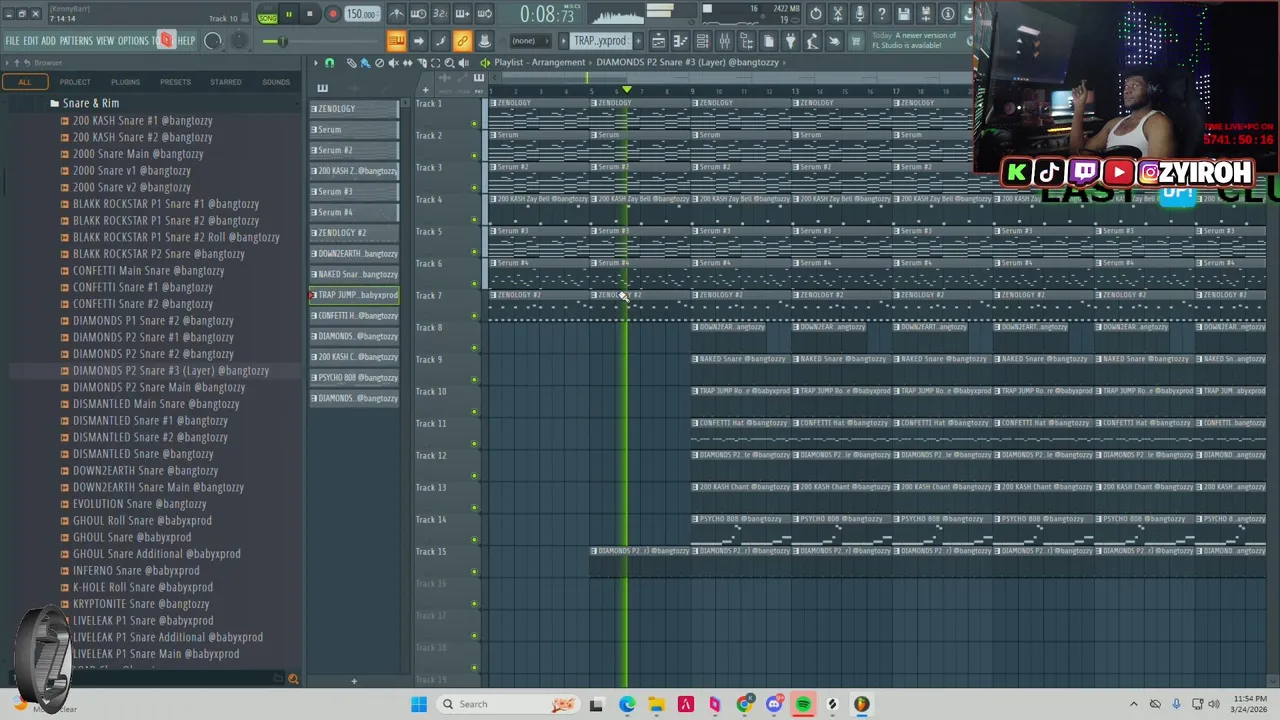Click the save project floppy icon
1280x720 pixels.
[903, 14]
